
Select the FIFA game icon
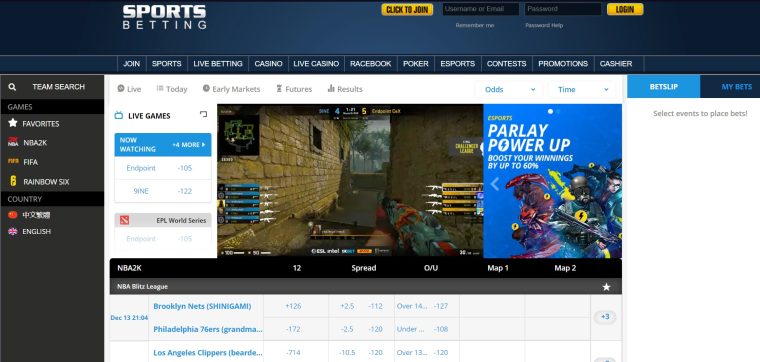13,161
